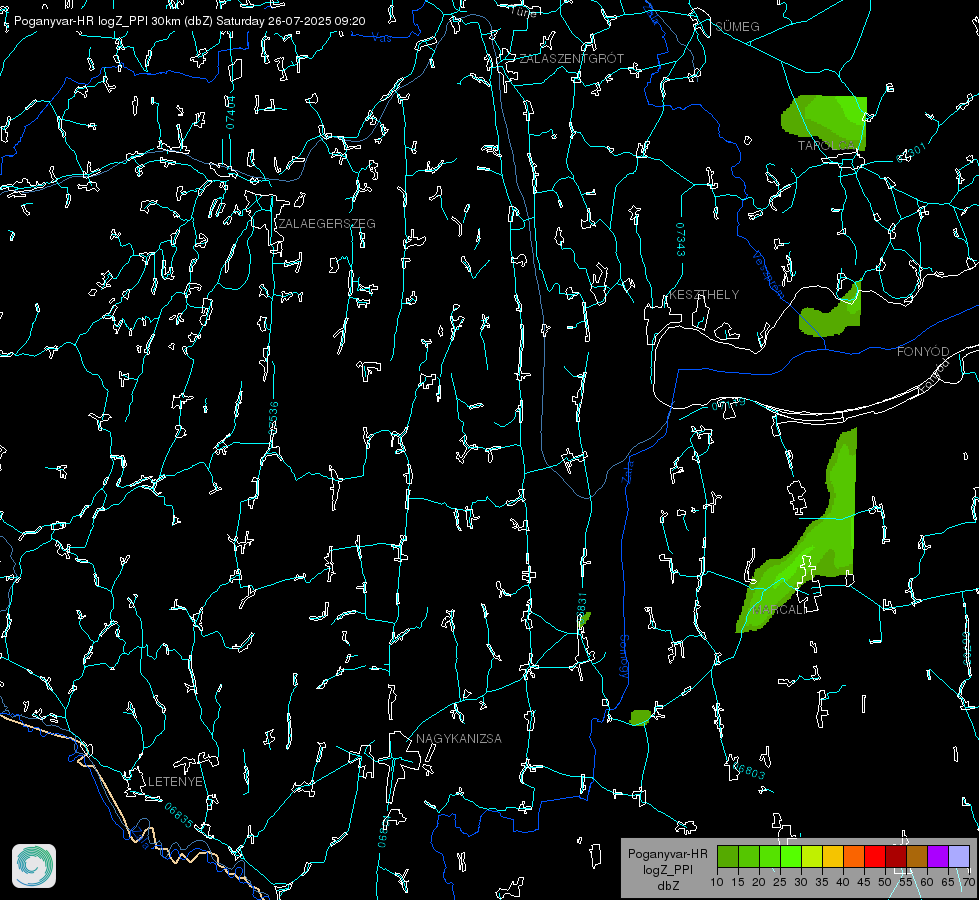Click the MARCALI town label
The width and height of the screenshot is (979, 900).
click(x=779, y=610)
